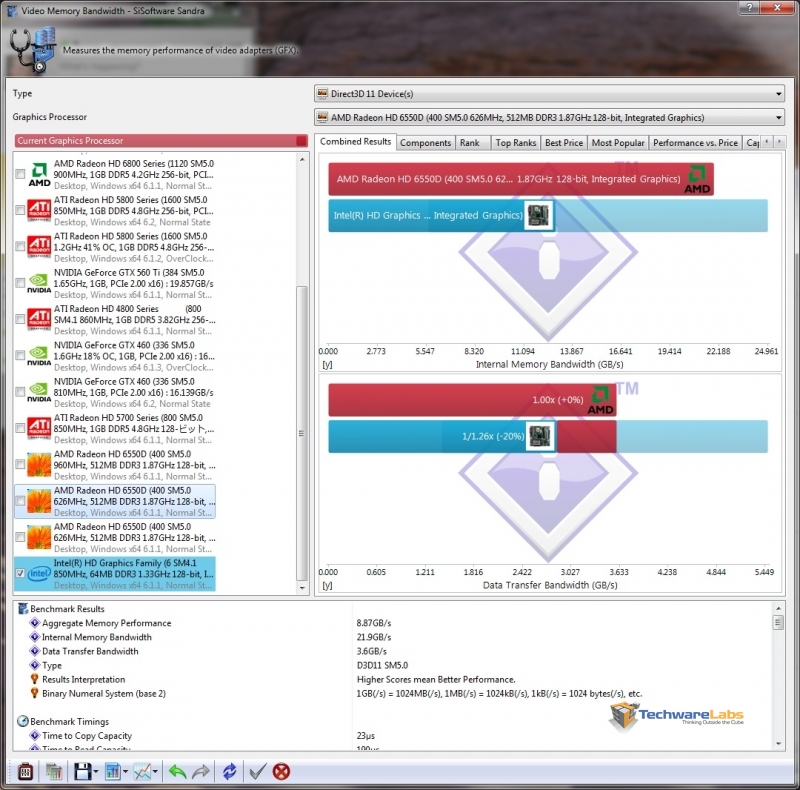Screen dimensions: 800x790
Task: Check the NVIDIA GeForce GTX 560 Ti box
Action: click(21, 283)
